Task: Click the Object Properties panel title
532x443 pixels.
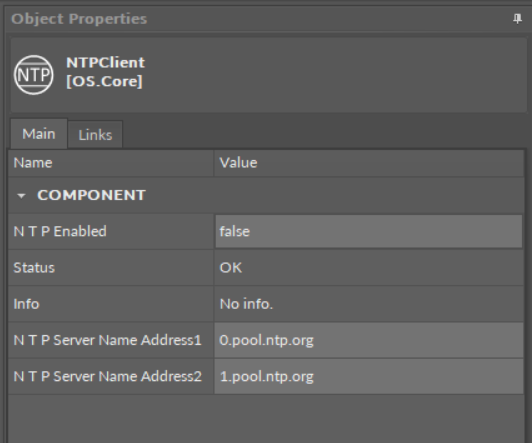Action: (79, 19)
